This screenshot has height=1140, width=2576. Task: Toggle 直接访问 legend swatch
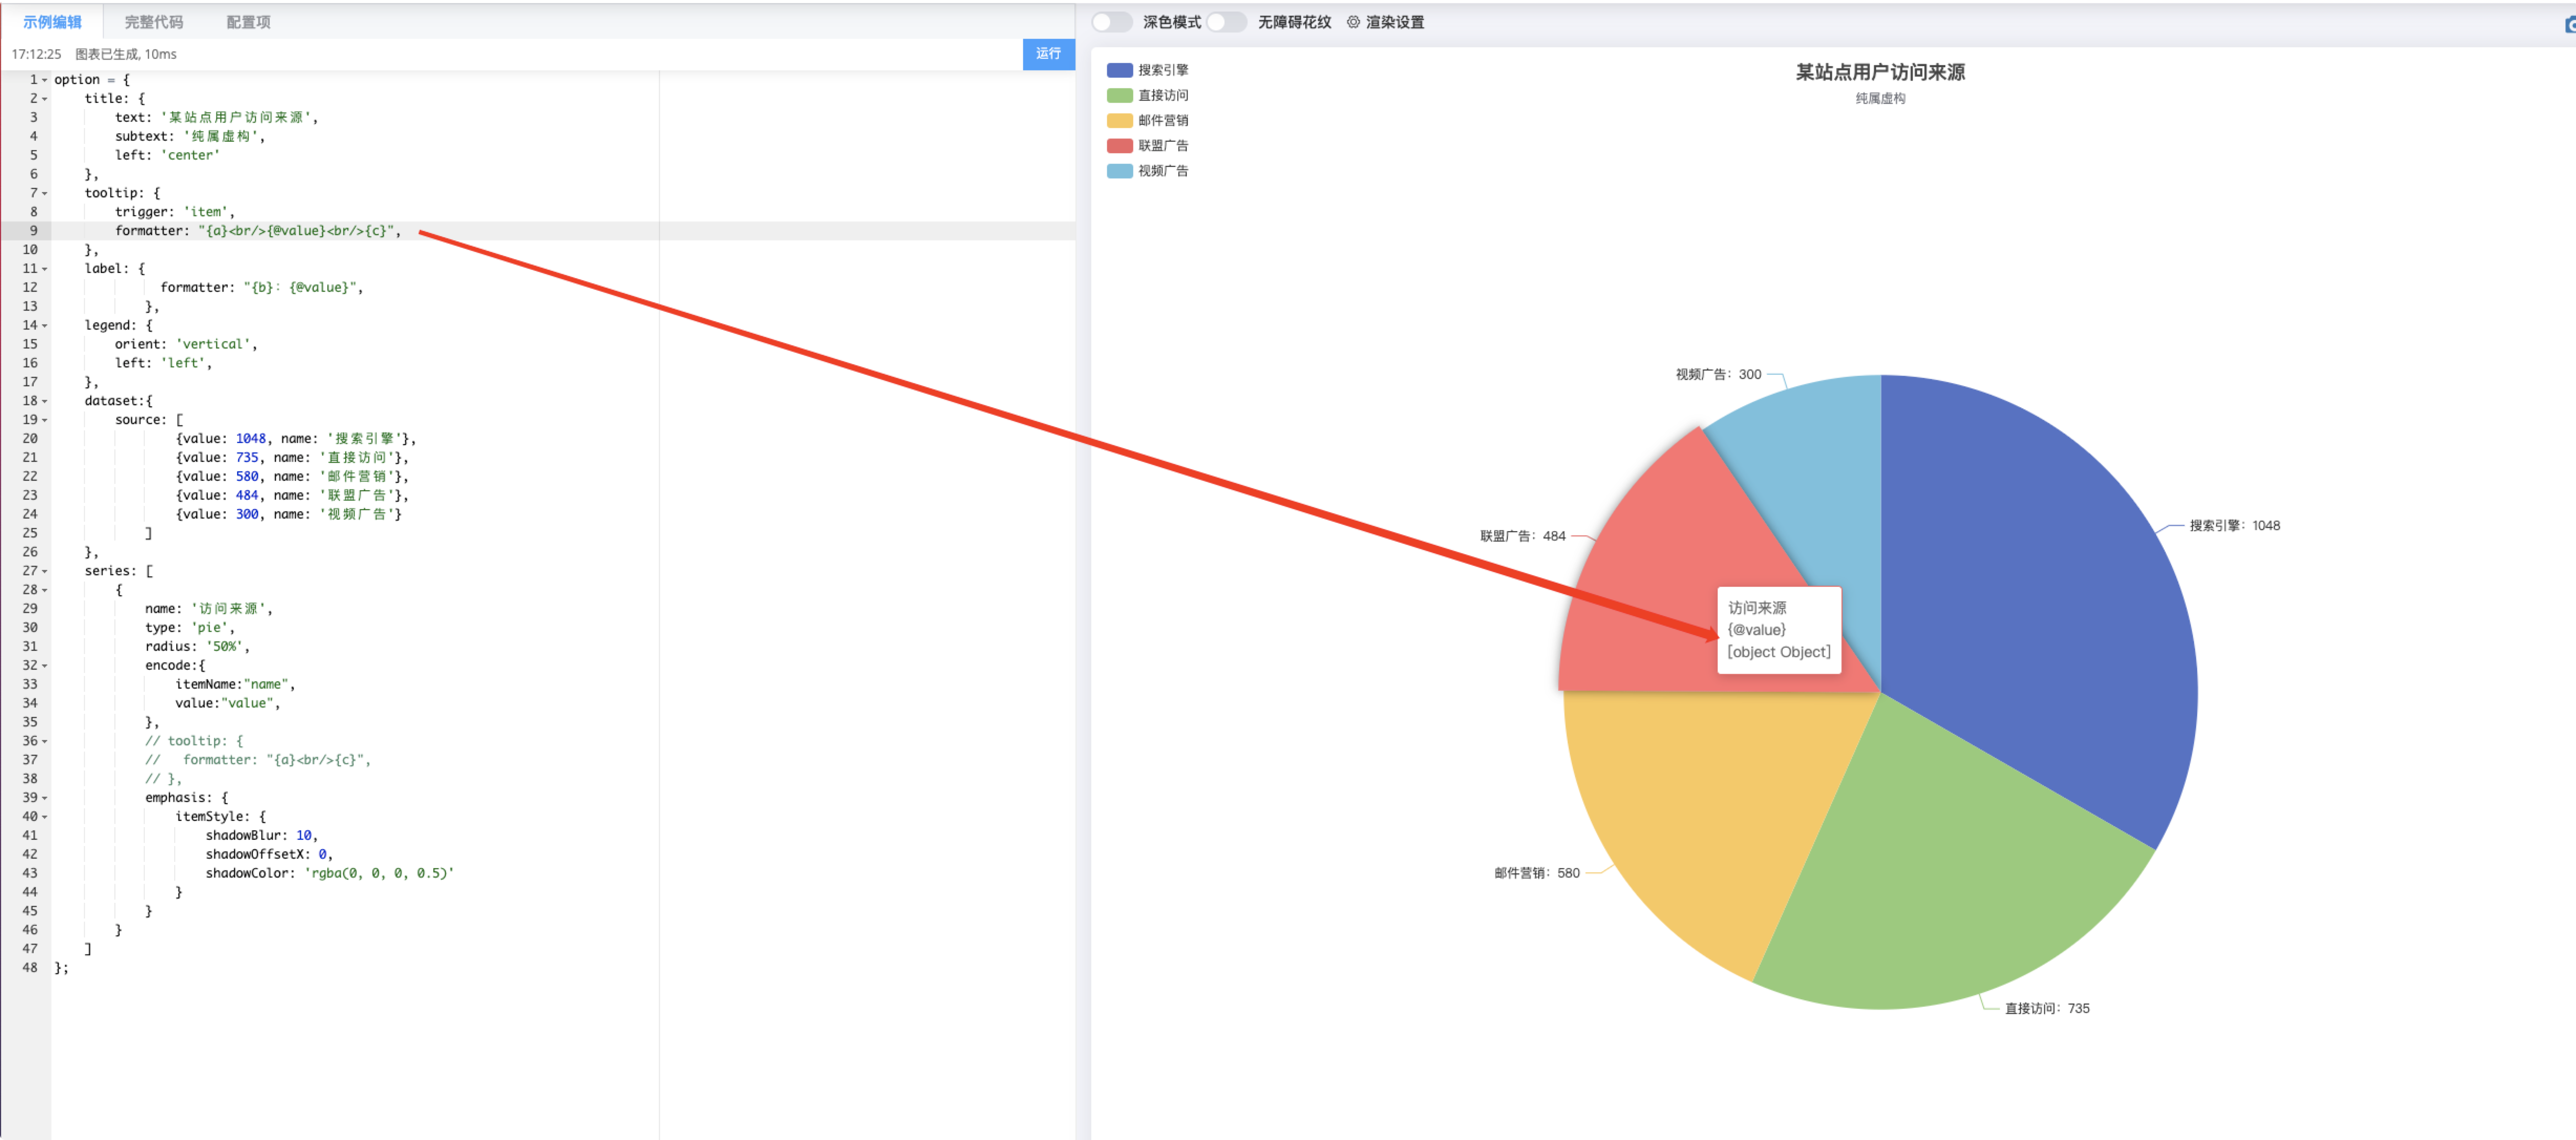pos(1119,95)
